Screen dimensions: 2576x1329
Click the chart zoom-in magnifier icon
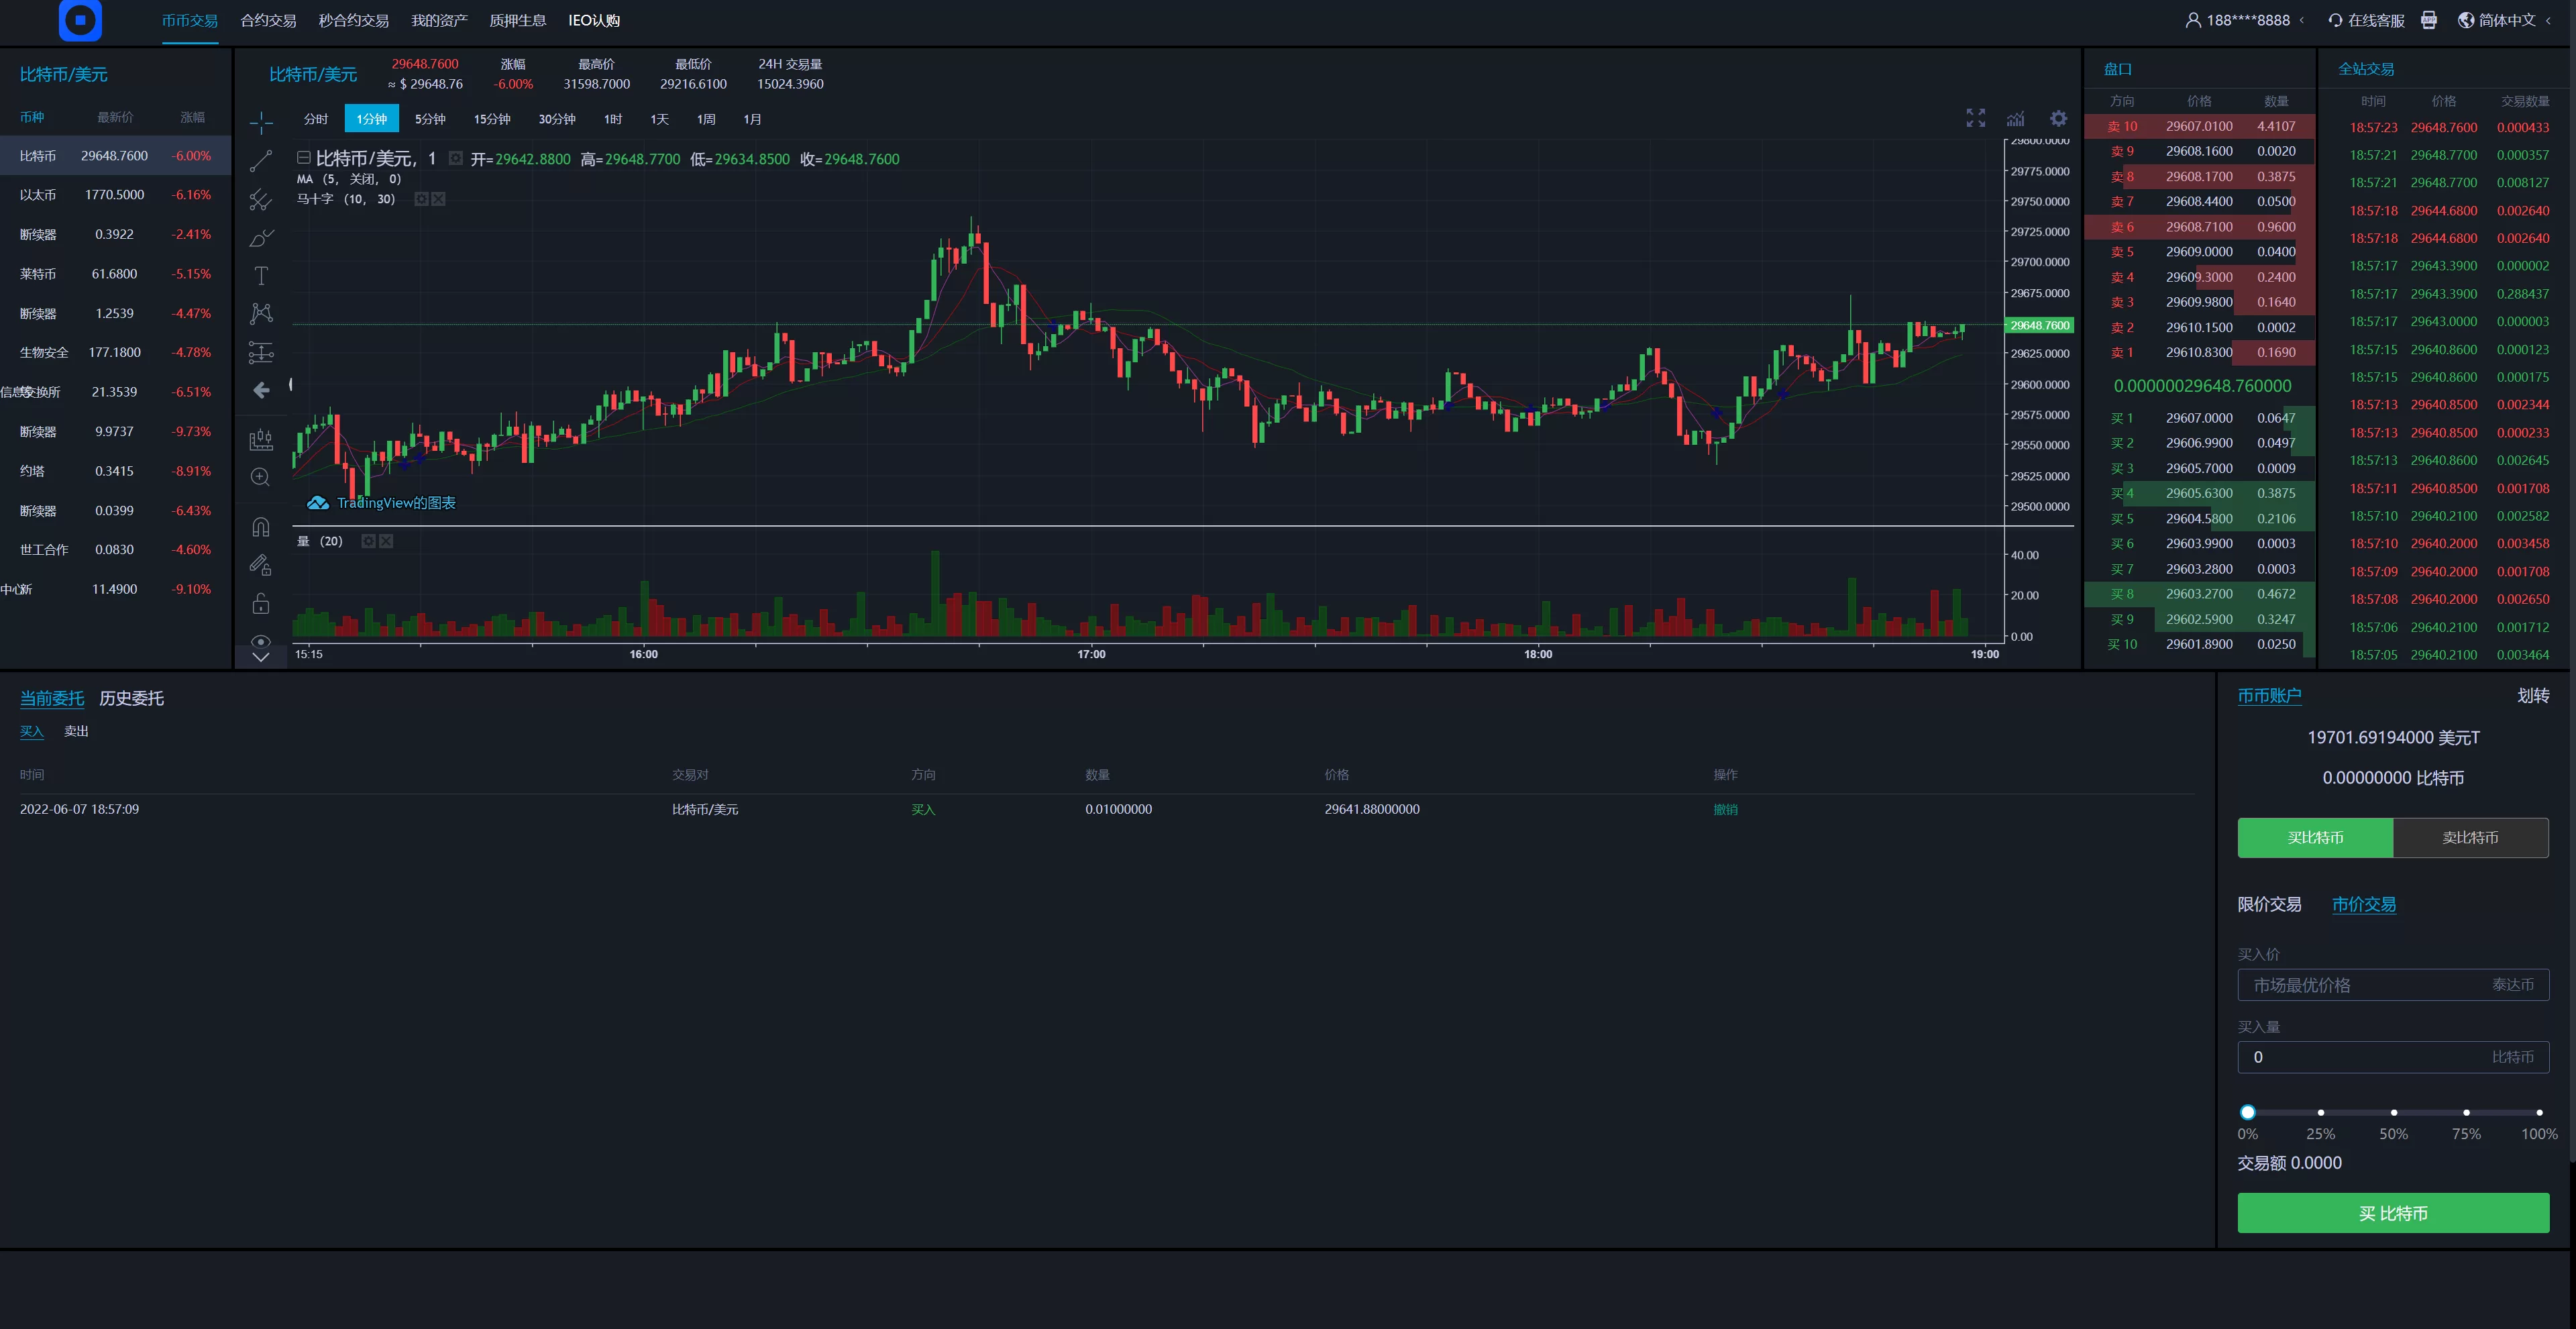tap(261, 477)
